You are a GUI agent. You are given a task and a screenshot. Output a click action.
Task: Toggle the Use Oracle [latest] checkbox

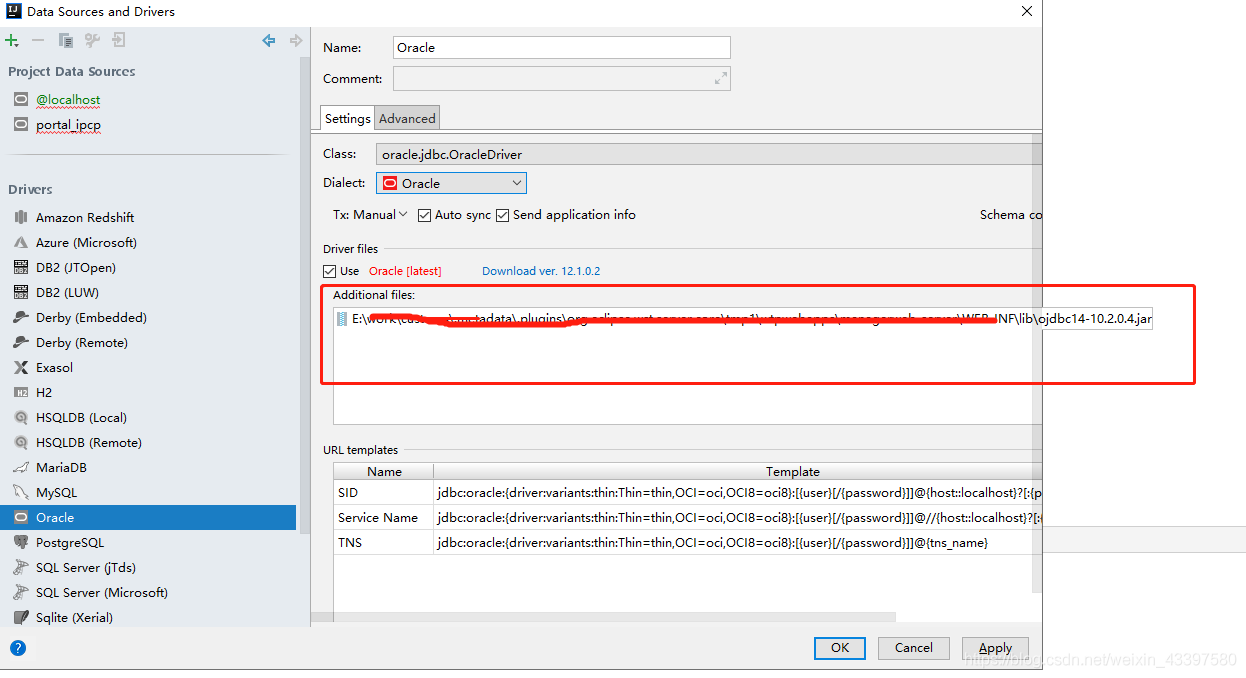(x=330, y=271)
